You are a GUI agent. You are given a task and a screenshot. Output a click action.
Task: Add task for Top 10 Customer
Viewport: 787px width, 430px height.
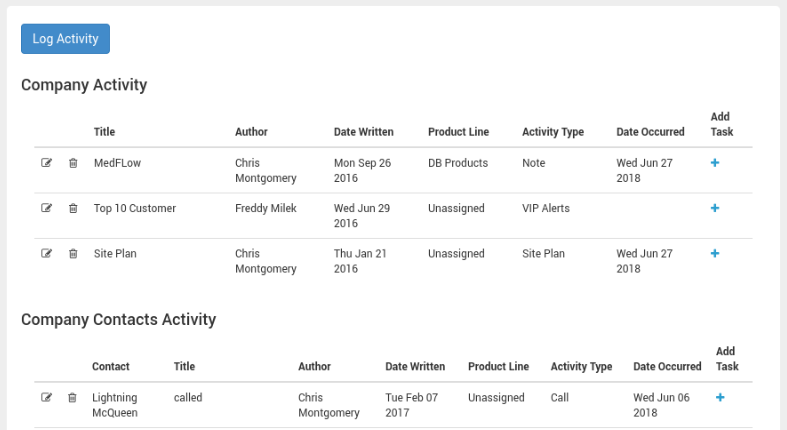(x=715, y=208)
